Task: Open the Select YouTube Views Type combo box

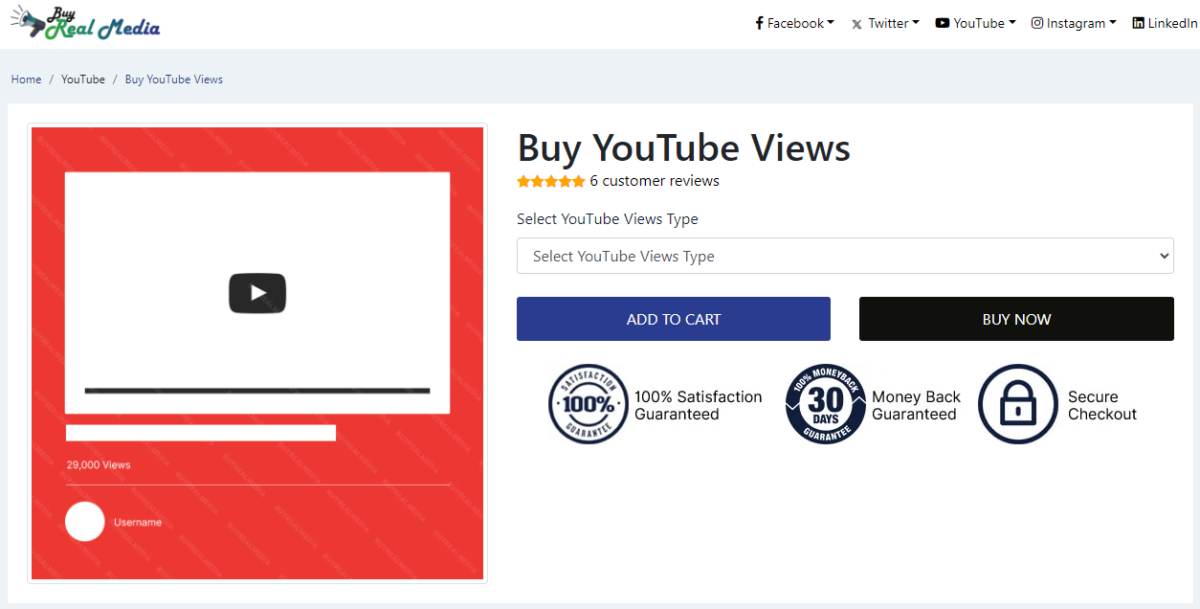Action: click(845, 256)
